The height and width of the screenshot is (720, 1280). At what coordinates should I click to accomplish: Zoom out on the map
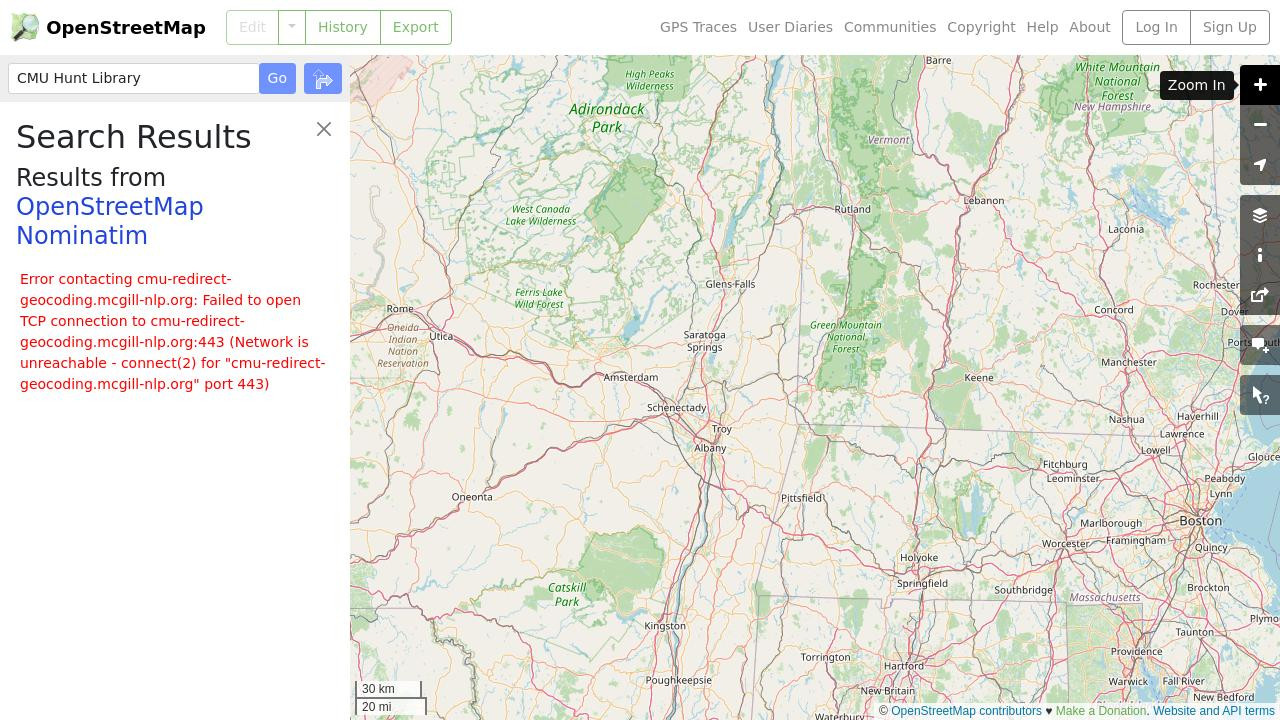(x=1260, y=125)
